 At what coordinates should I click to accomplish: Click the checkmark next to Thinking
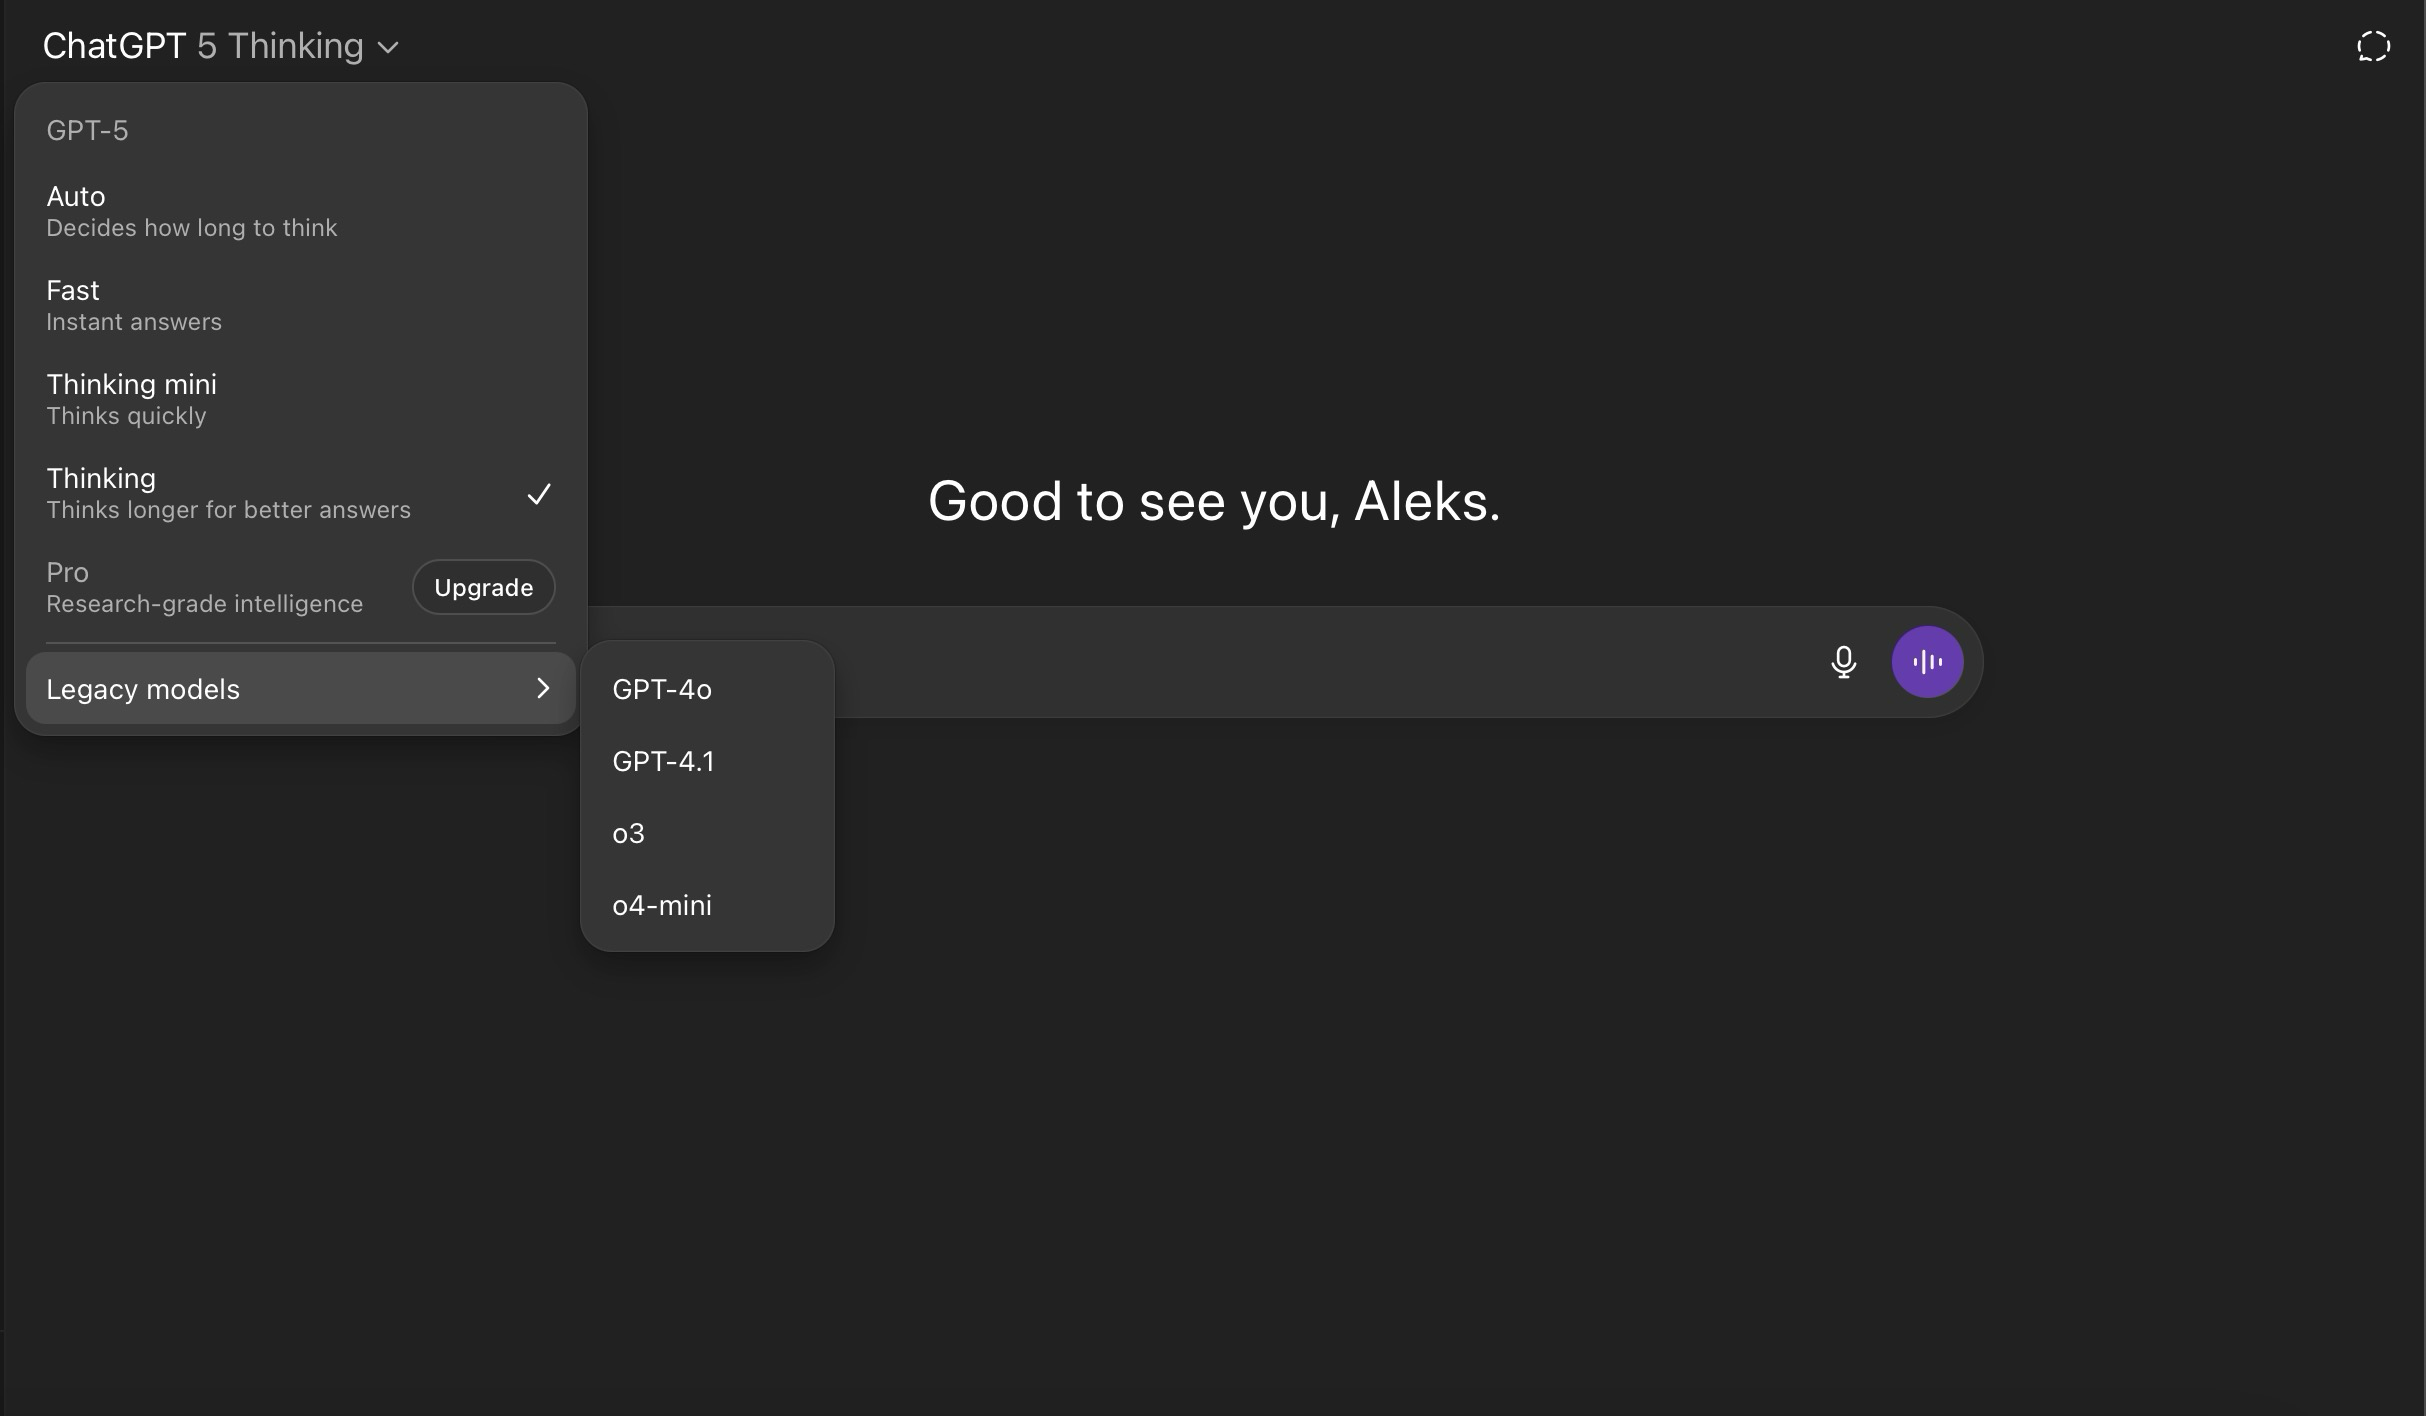539,494
